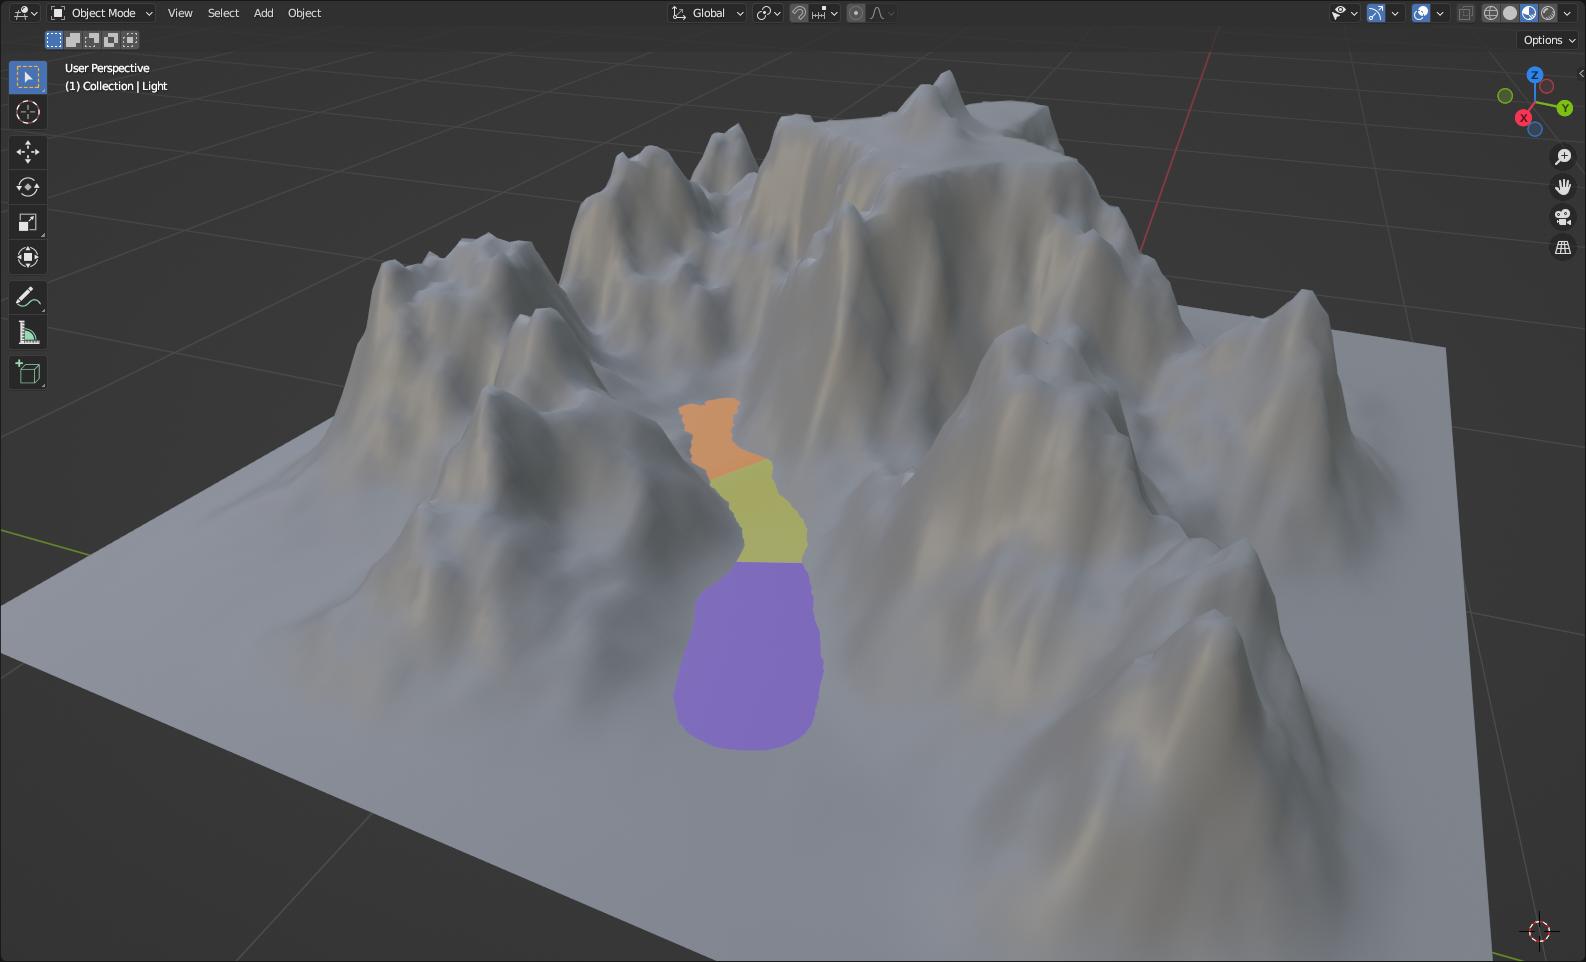The image size is (1586, 962).
Task: Open snapping options dropdown
Action: tap(825, 13)
